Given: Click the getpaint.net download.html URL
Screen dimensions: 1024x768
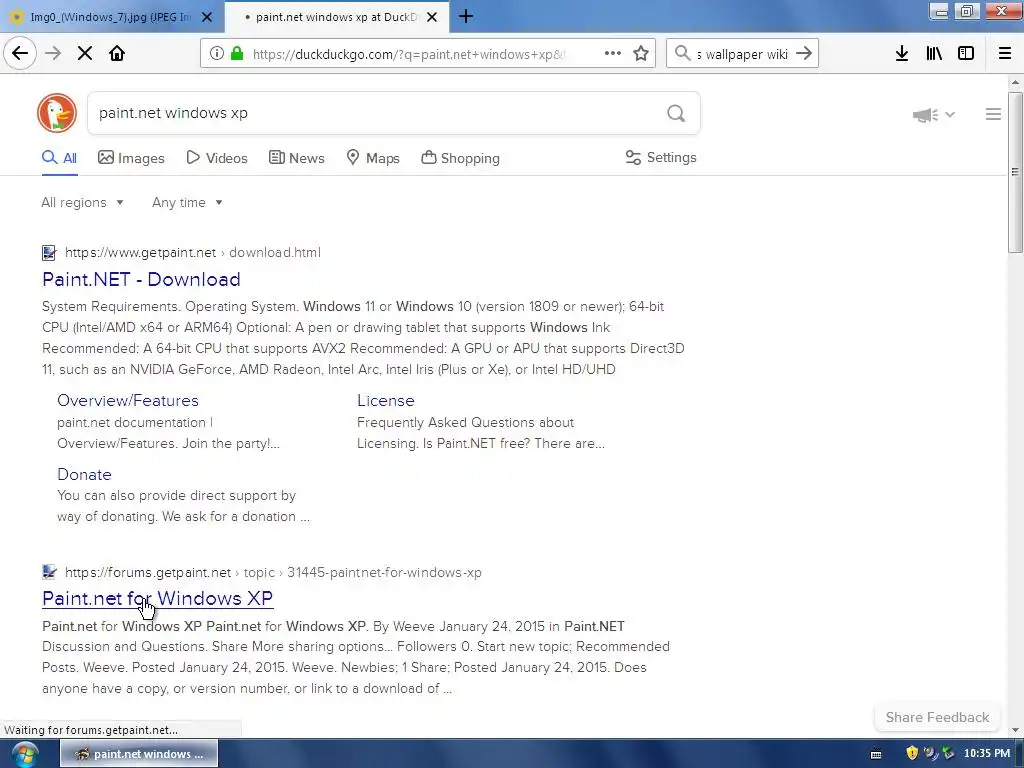Looking at the screenshot, I should click(193, 253).
